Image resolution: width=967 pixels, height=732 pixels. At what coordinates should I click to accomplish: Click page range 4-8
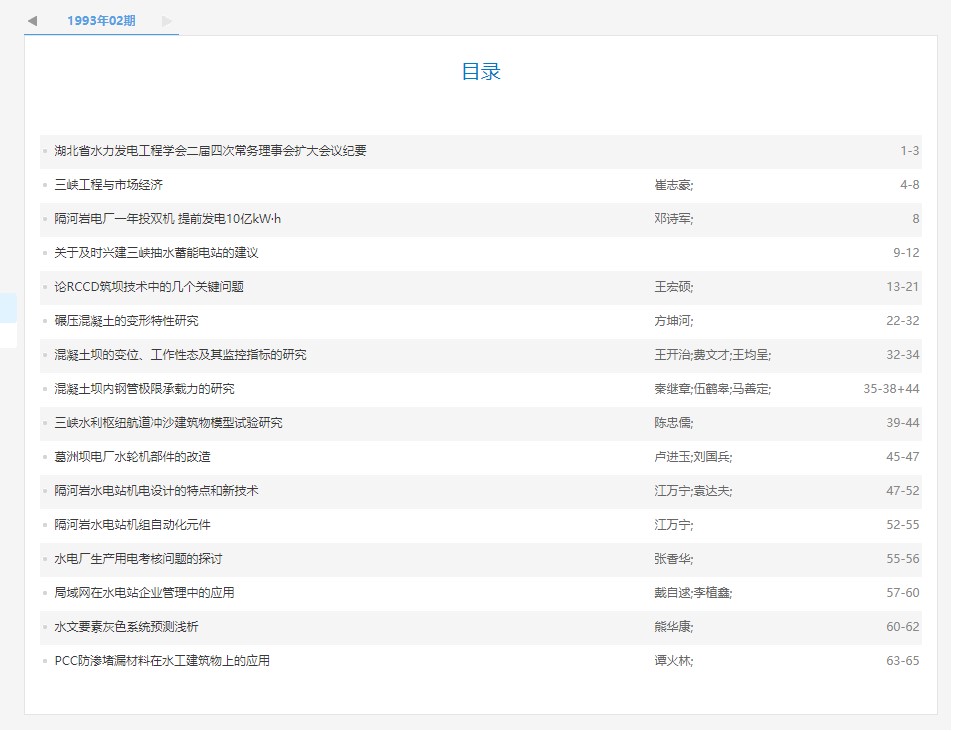pos(910,184)
